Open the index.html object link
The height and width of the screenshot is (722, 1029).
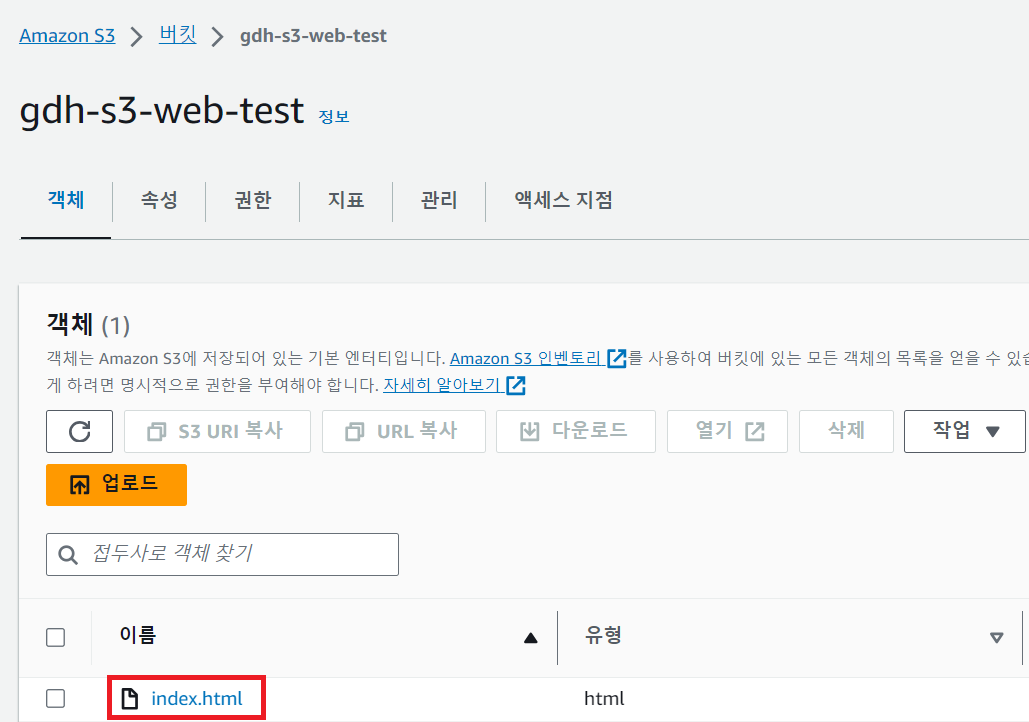[x=197, y=698]
